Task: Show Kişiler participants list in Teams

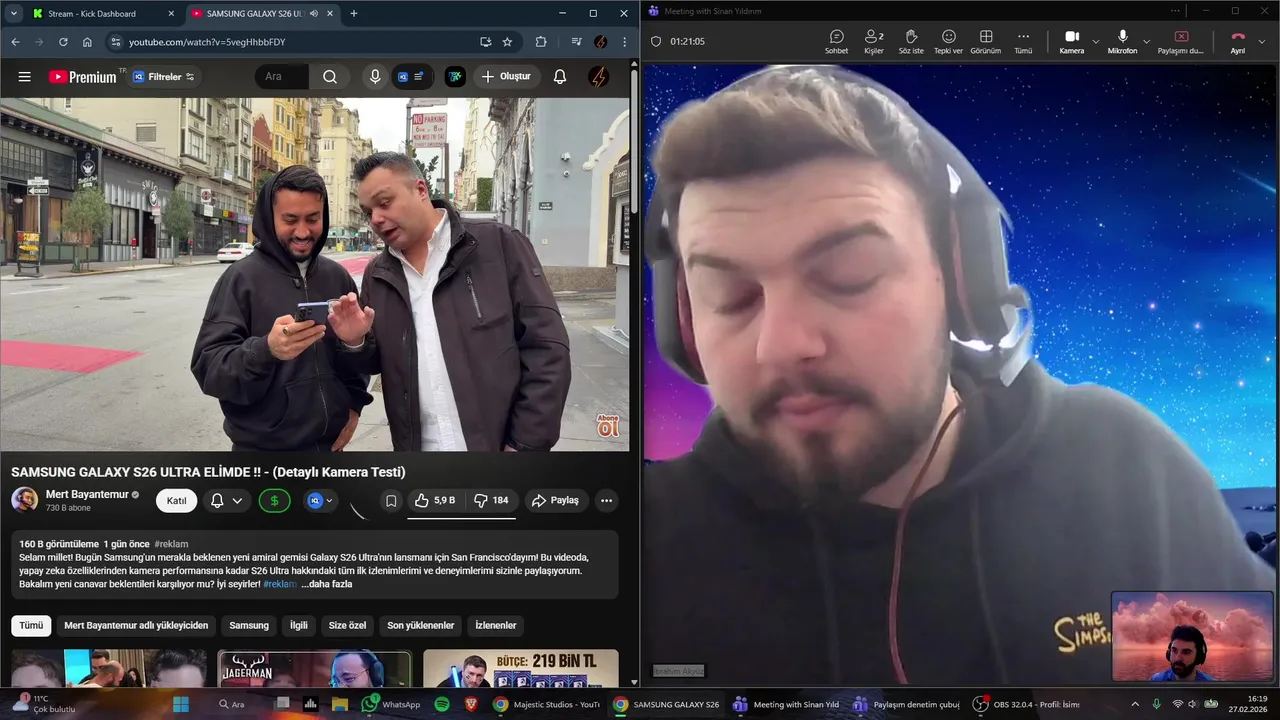Action: [874, 41]
